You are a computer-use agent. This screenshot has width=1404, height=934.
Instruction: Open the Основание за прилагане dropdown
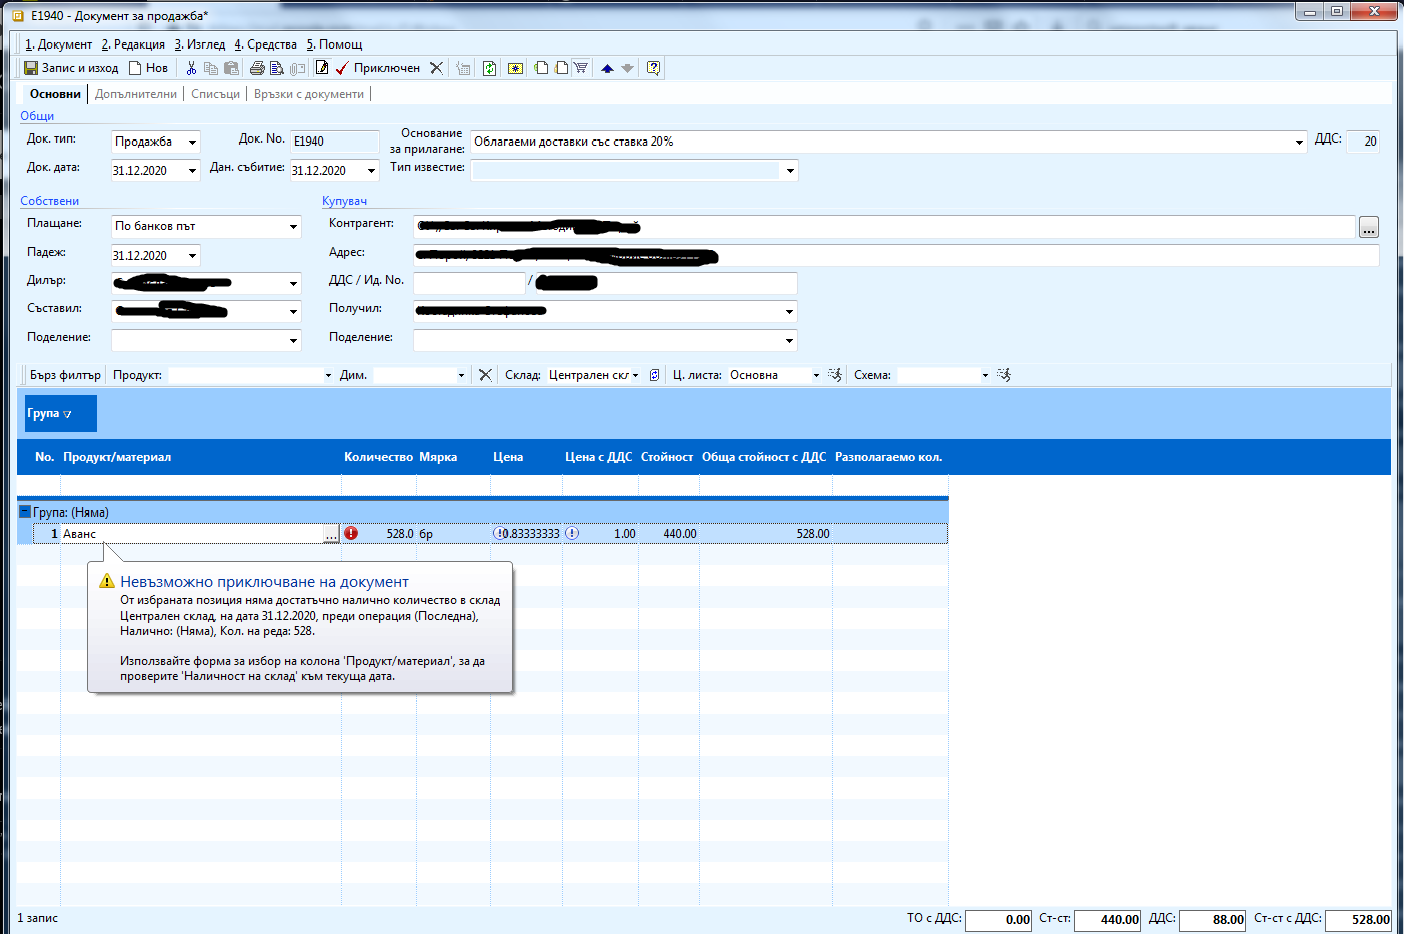coord(1299,143)
